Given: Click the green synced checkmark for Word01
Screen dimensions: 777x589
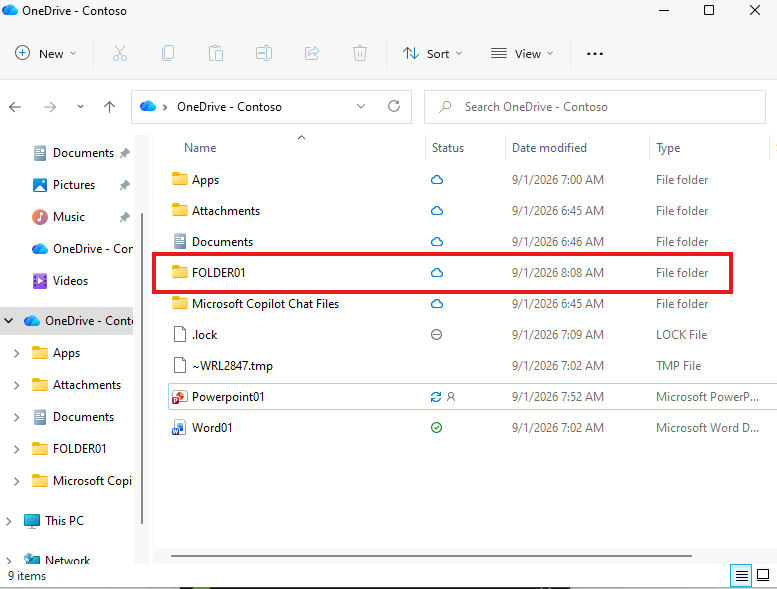Looking at the screenshot, I should pyautogui.click(x=436, y=428).
